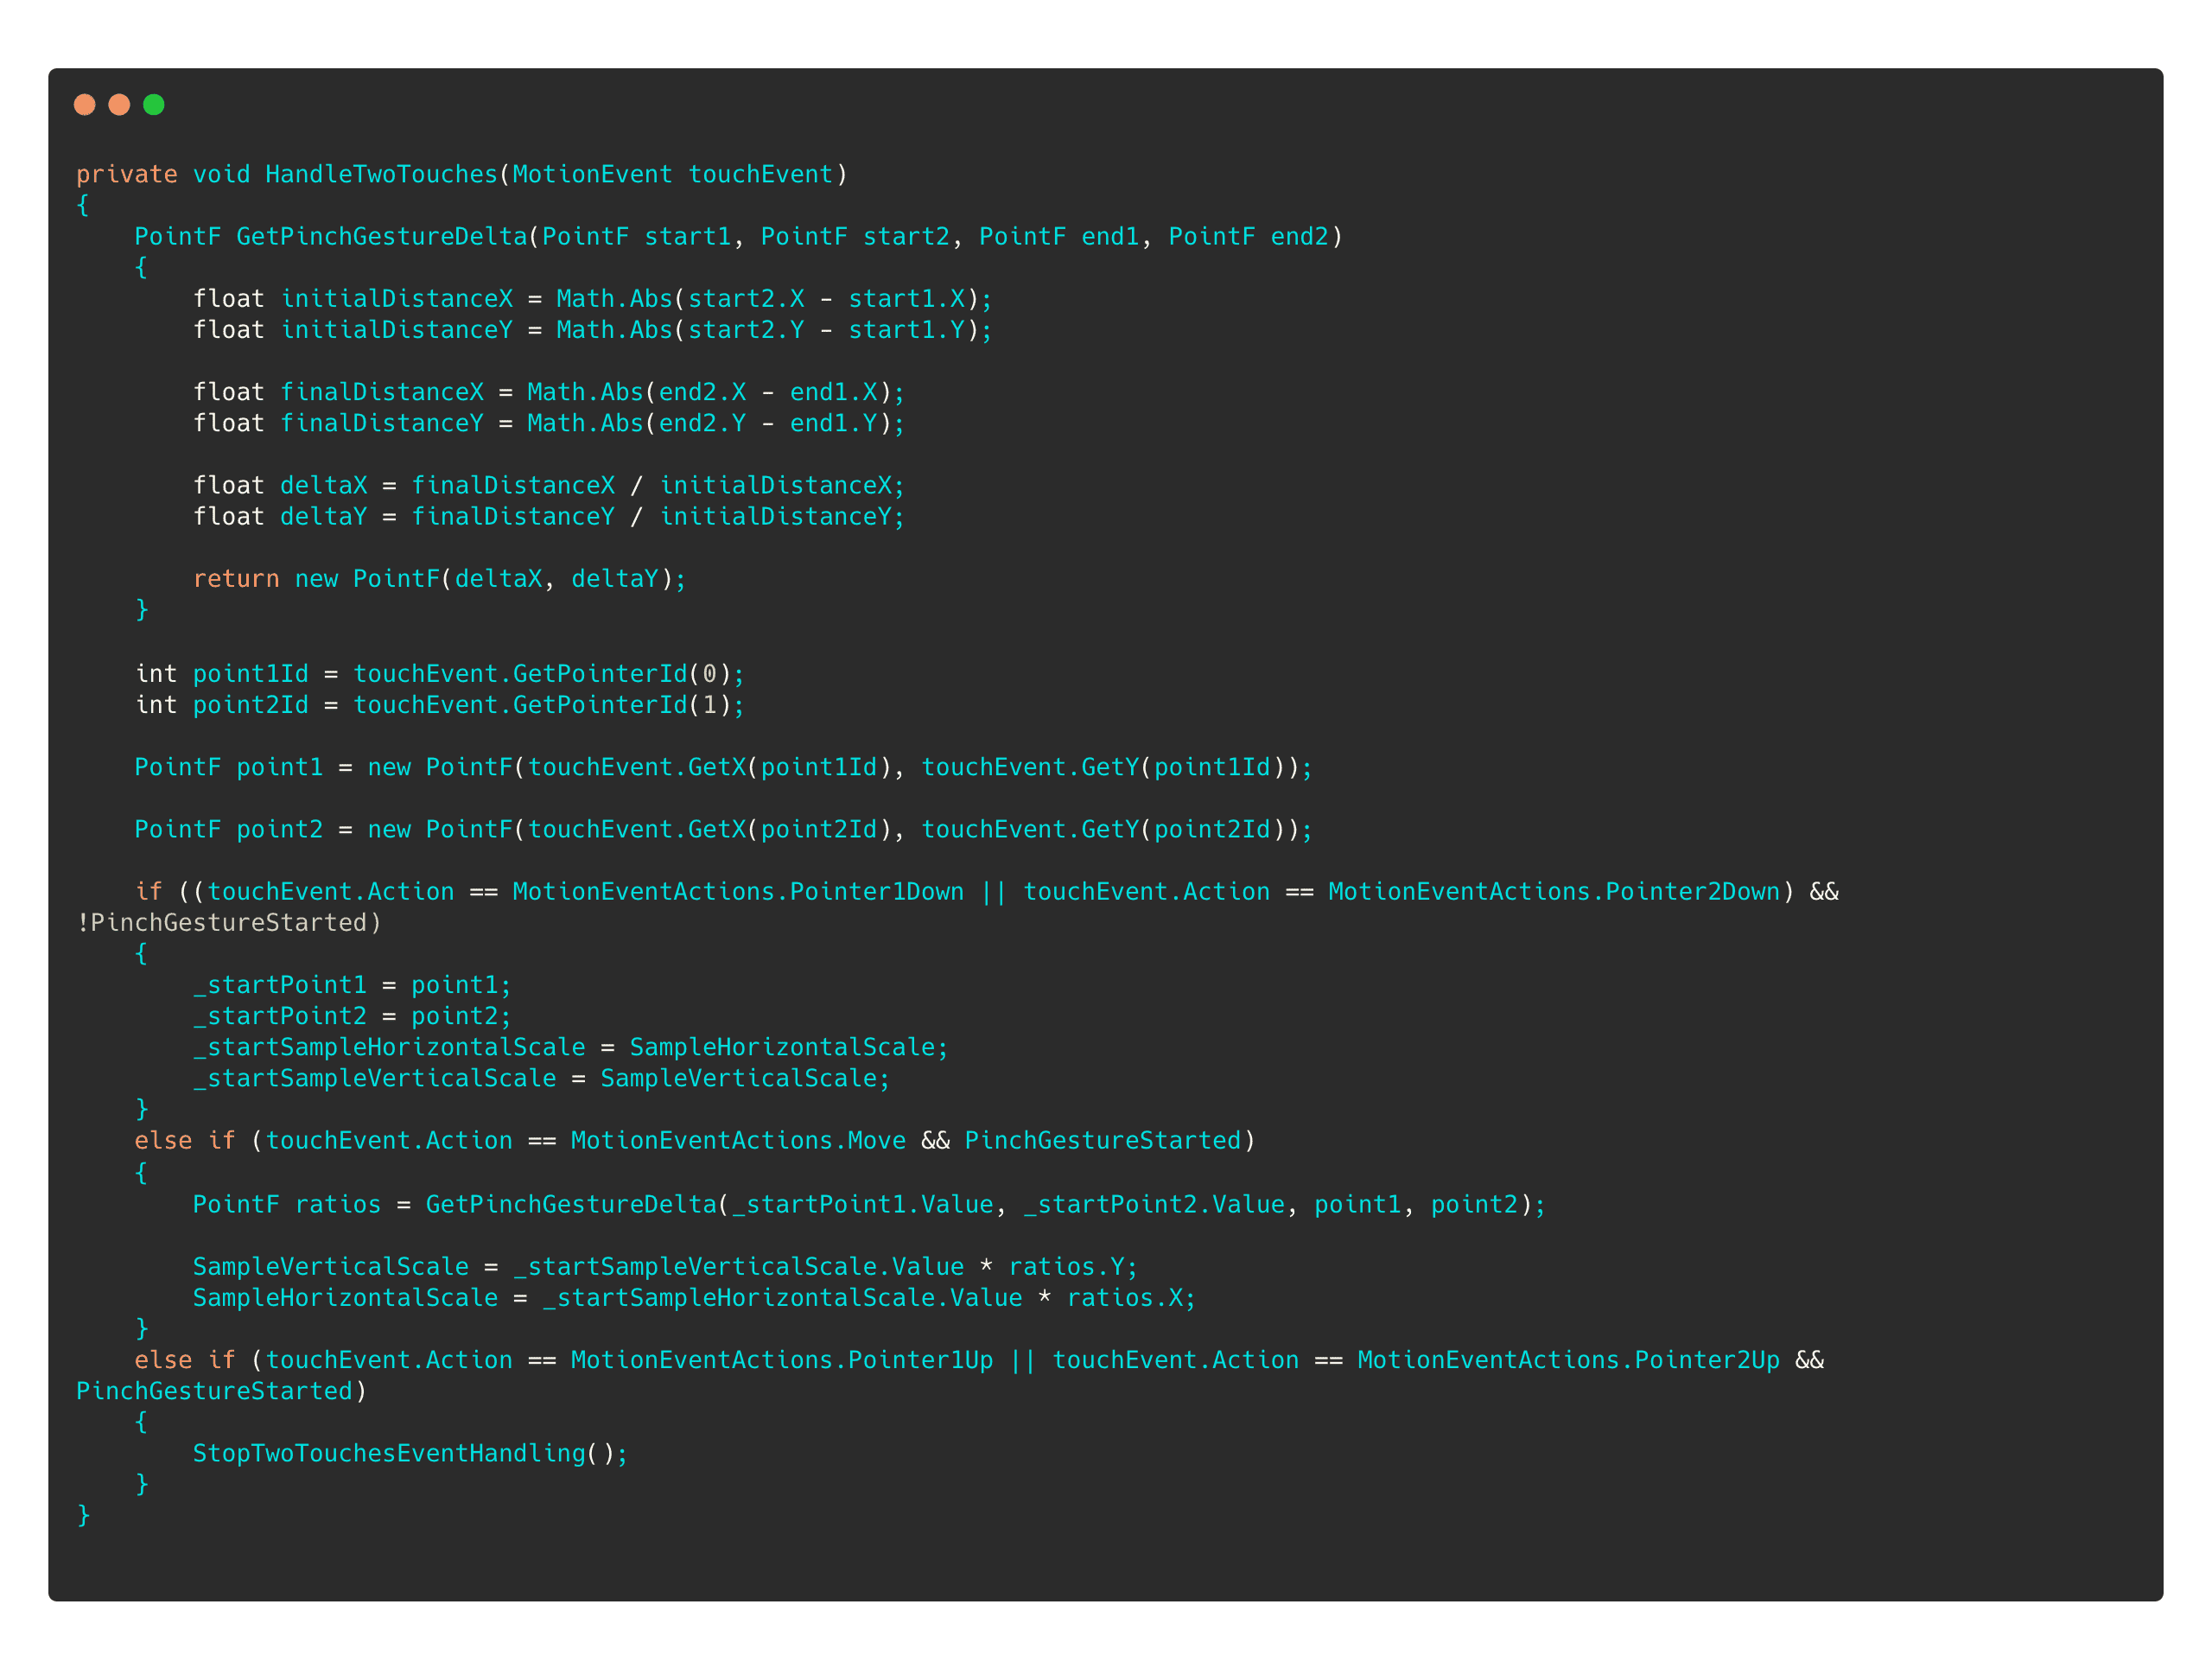The width and height of the screenshot is (2212, 1668).
Task: Click SampleVerticalScale assignment with ratios.Y
Action: pos(665,1267)
